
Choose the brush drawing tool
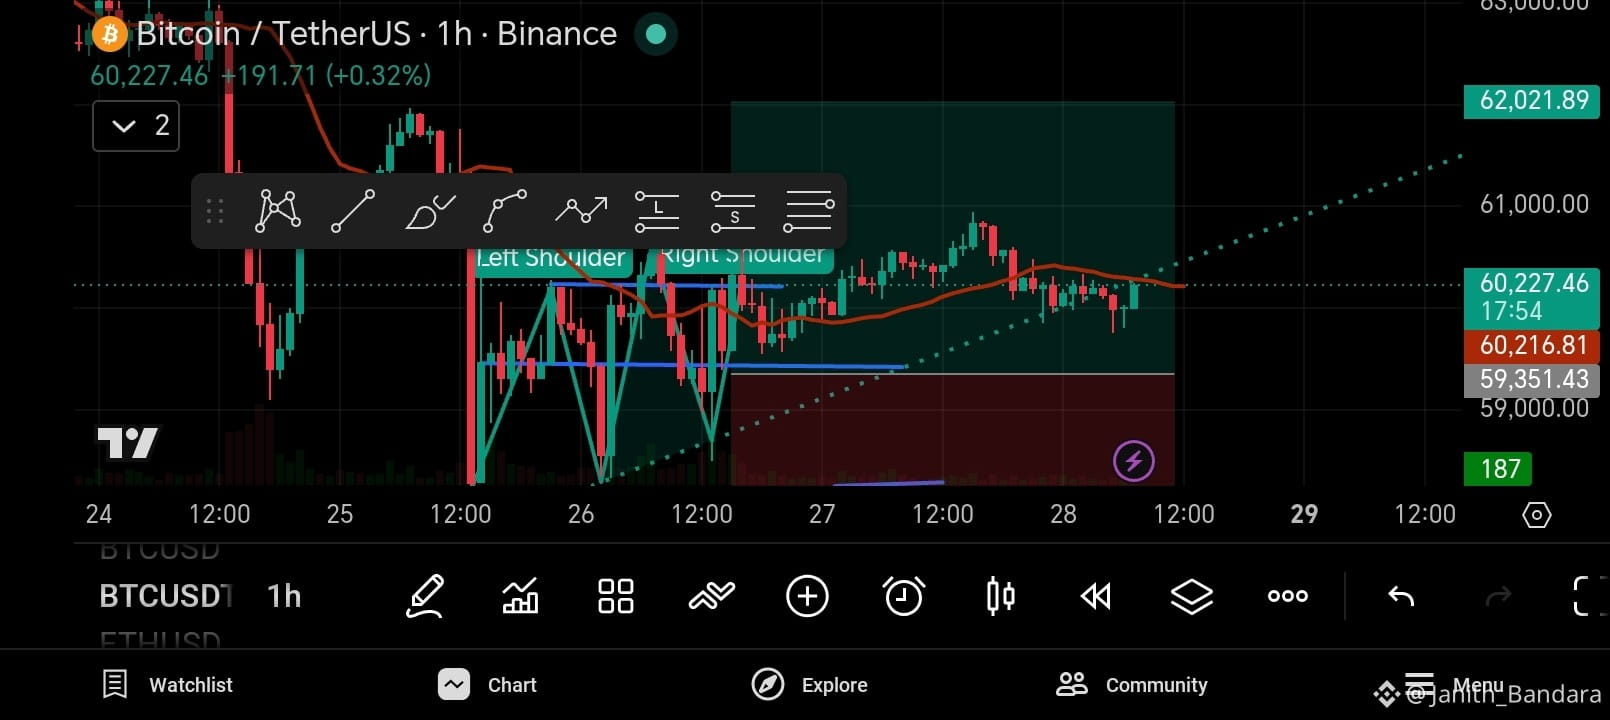430,211
